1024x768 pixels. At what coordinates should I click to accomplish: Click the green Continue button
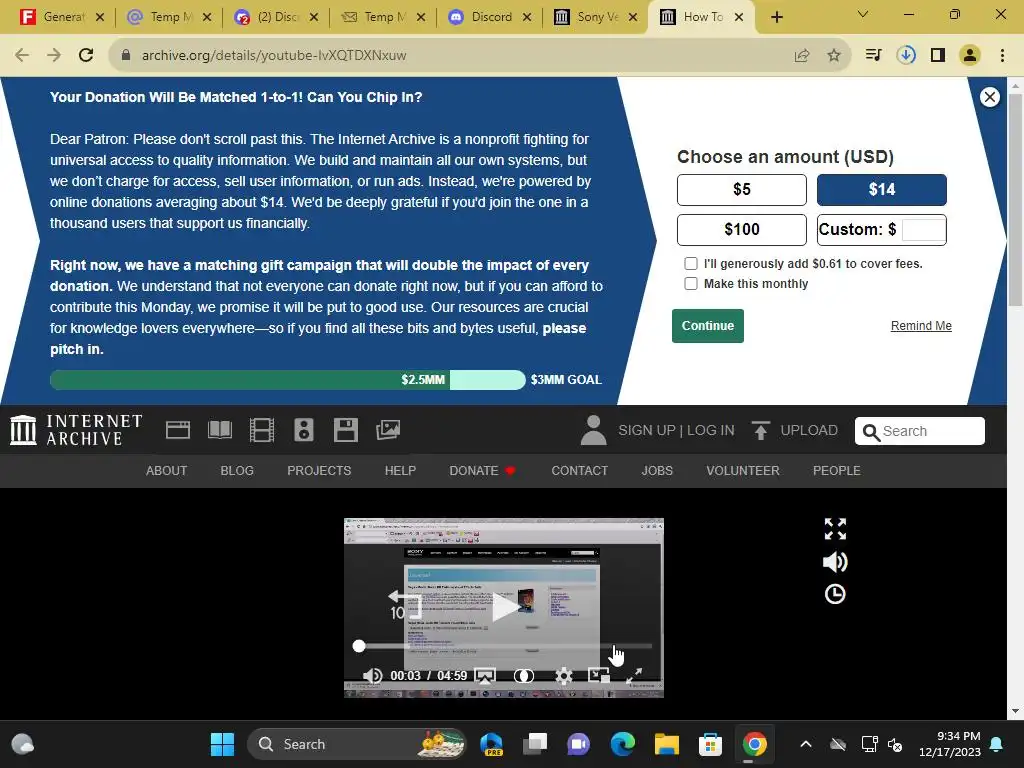click(x=708, y=326)
